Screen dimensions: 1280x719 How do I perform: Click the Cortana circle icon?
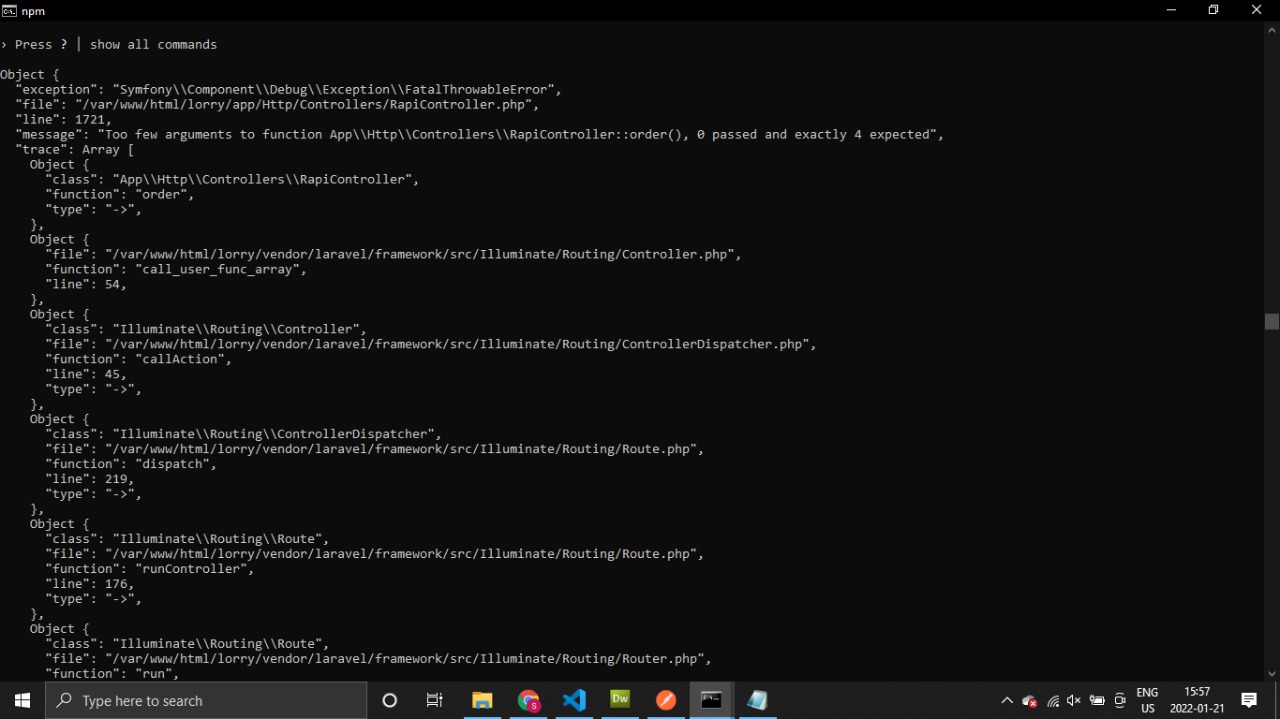390,700
